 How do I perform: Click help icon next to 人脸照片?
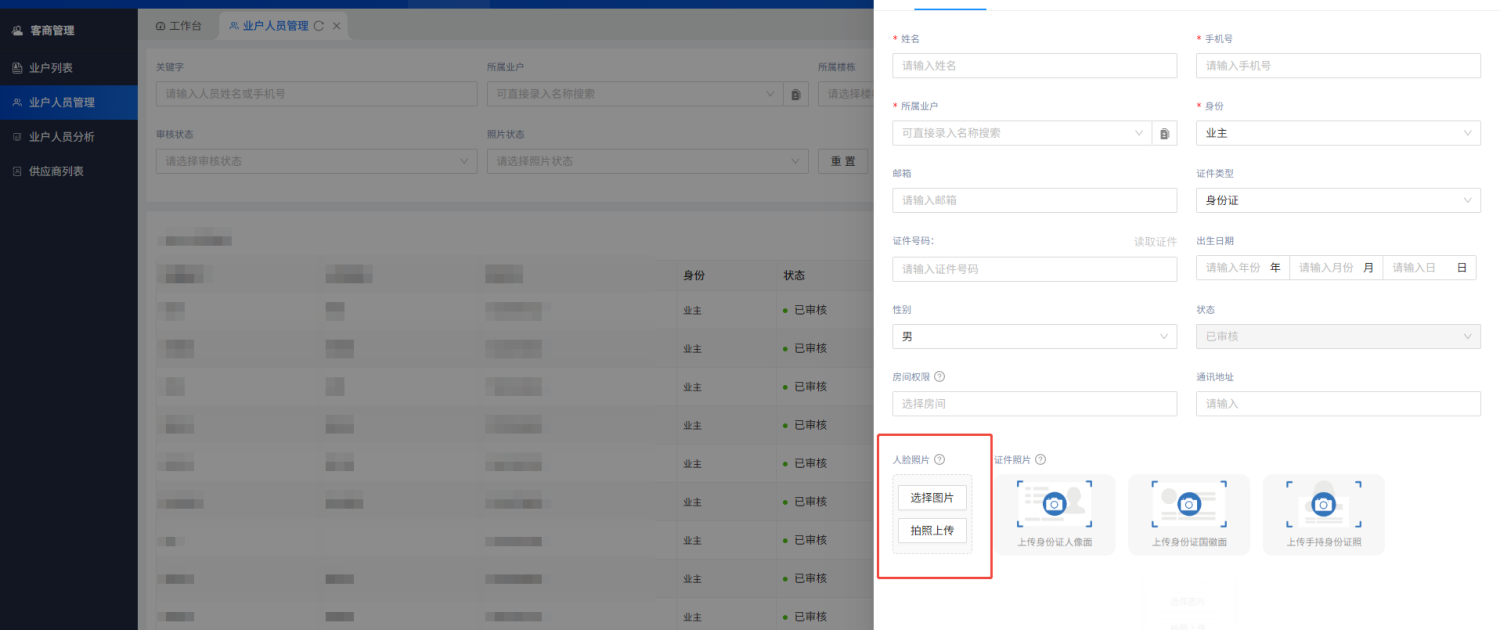tap(940, 460)
